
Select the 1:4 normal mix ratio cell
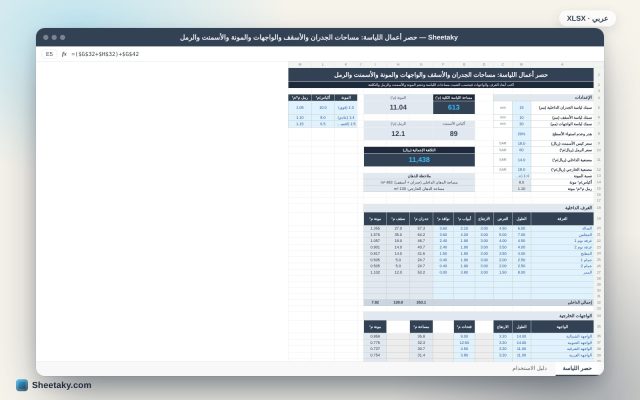pyautogui.click(x=346, y=118)
